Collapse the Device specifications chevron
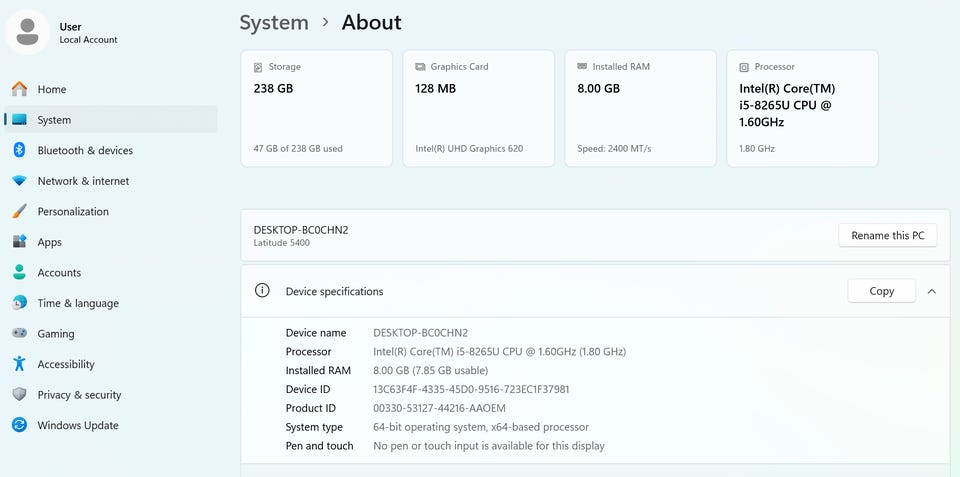 pyautogui.click(x=932, y=291)
